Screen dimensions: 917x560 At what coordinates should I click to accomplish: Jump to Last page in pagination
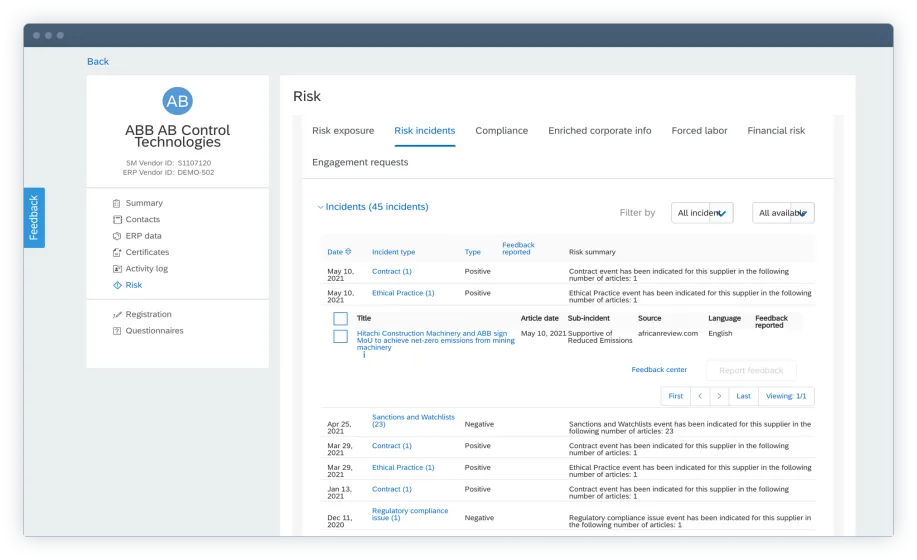[x=743, y=396]
